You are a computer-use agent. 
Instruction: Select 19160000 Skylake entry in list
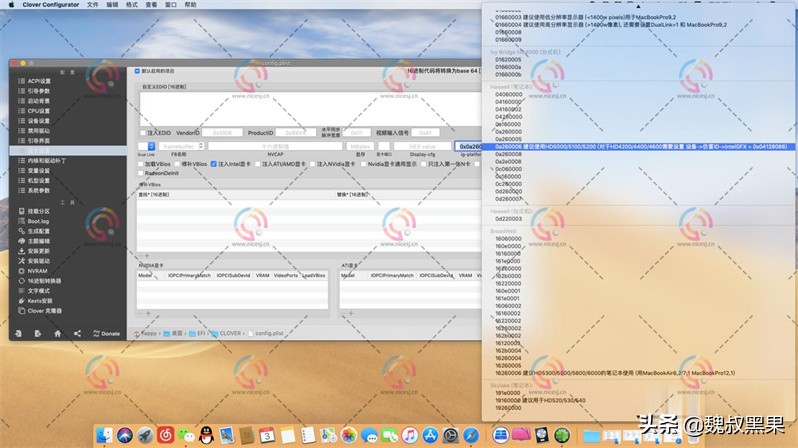539,400
